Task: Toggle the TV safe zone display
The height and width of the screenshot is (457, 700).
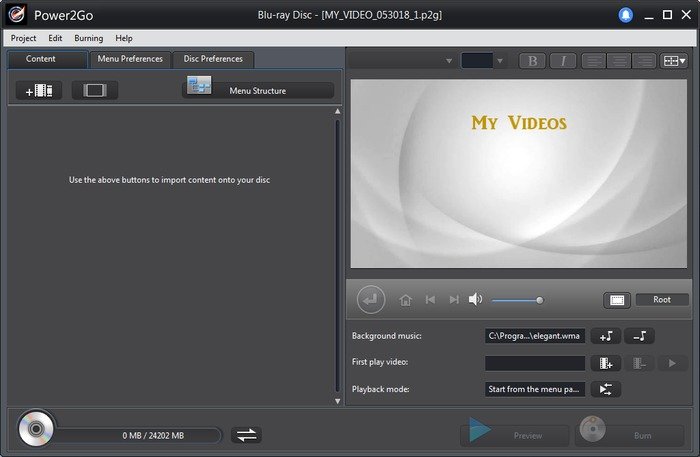Action: 617,300
